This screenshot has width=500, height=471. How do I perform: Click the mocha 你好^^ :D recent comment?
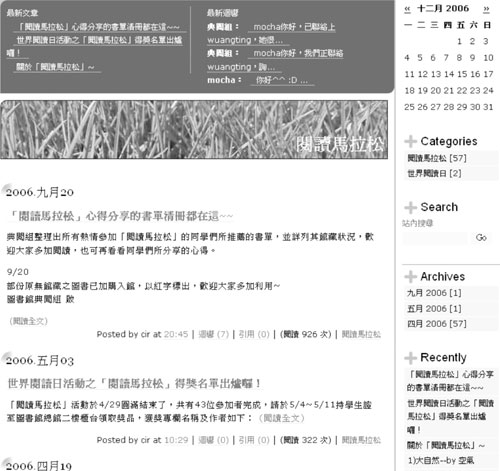pos(282,80)
